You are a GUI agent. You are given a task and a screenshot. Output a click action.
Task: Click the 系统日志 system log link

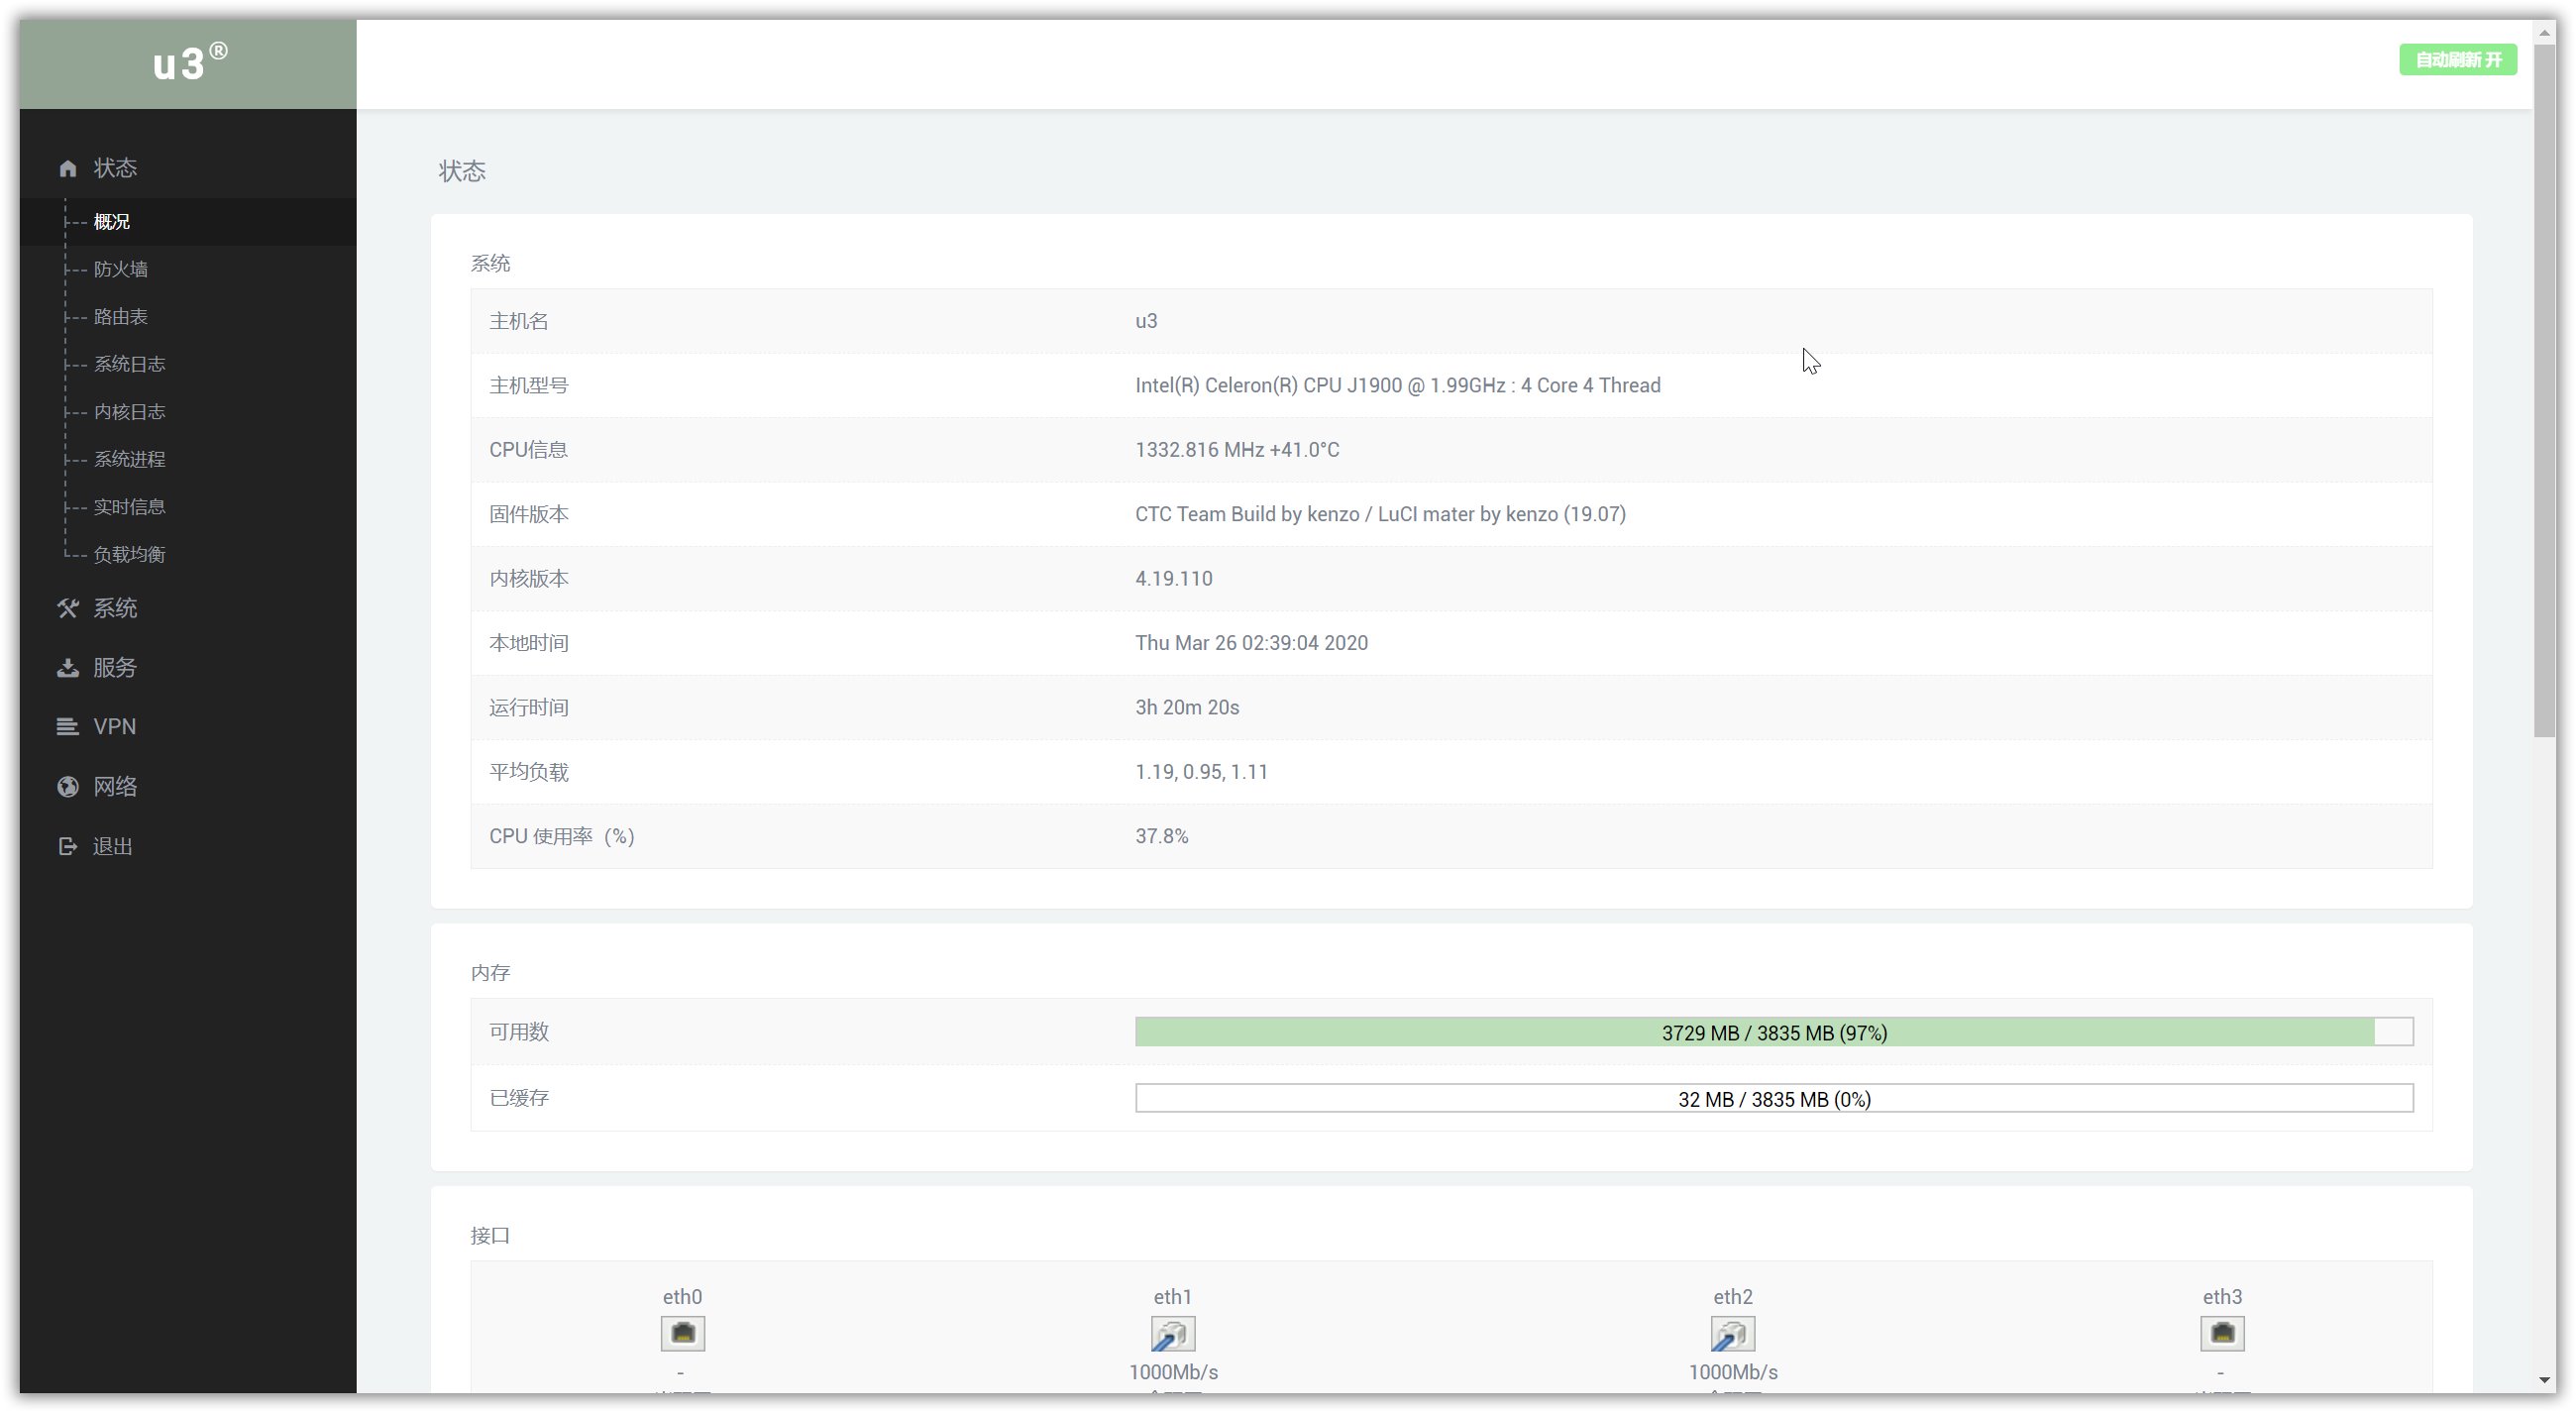coord(131,364)
